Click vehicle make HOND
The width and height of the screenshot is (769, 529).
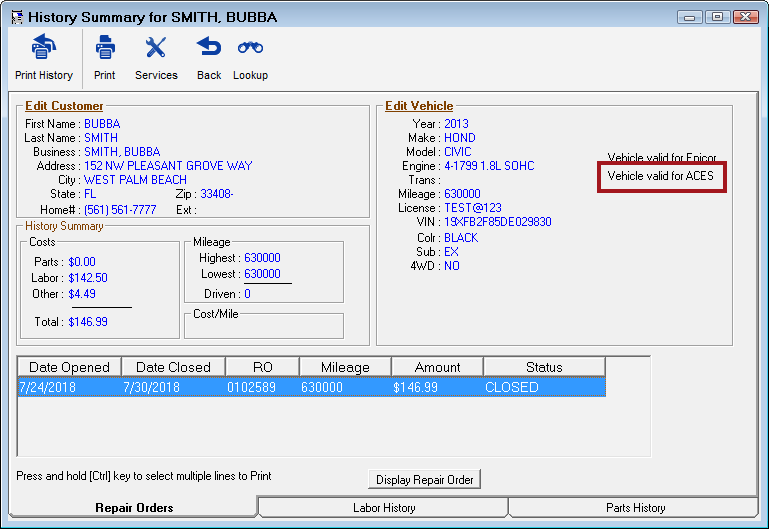[x=460, y=138]
